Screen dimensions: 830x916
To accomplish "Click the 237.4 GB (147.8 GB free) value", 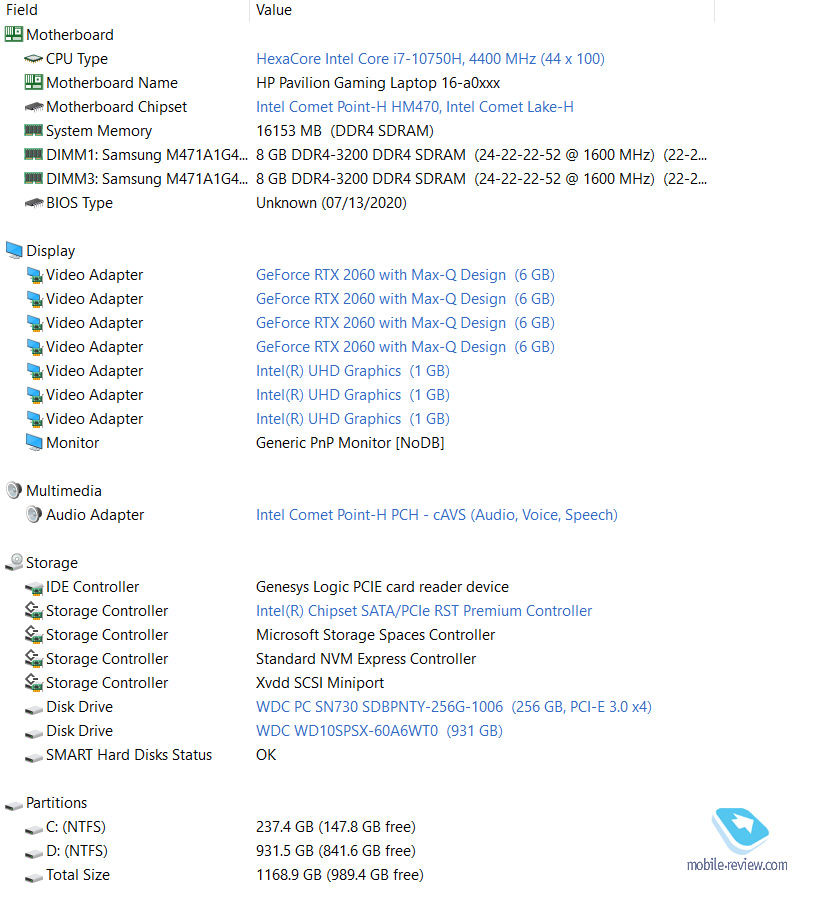I will click(x=336, y=827).
